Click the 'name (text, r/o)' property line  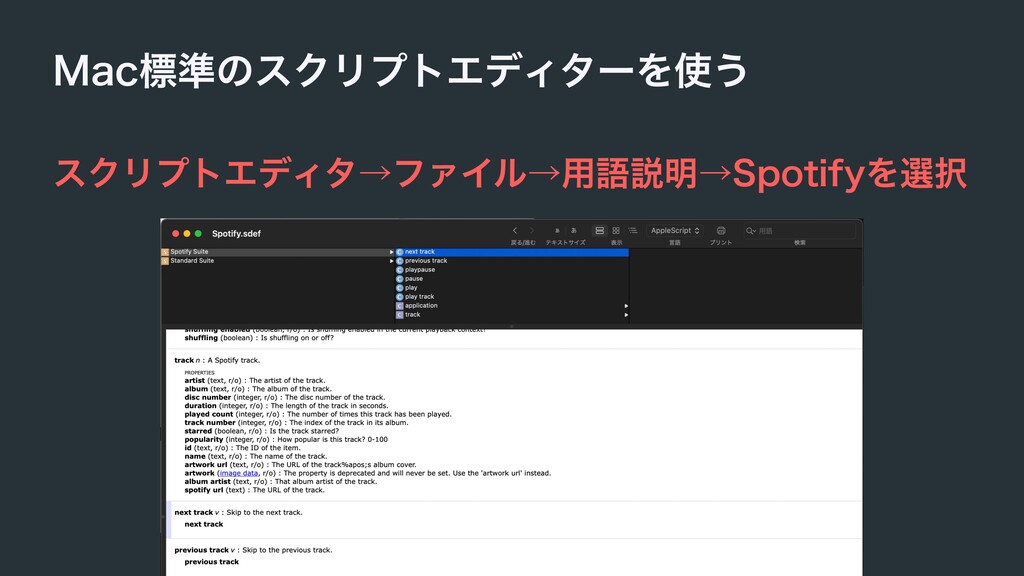click(255, 456)
